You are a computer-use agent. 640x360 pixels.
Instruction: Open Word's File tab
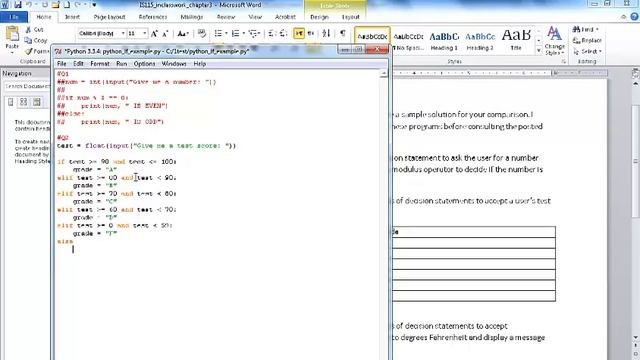(14, 17)
